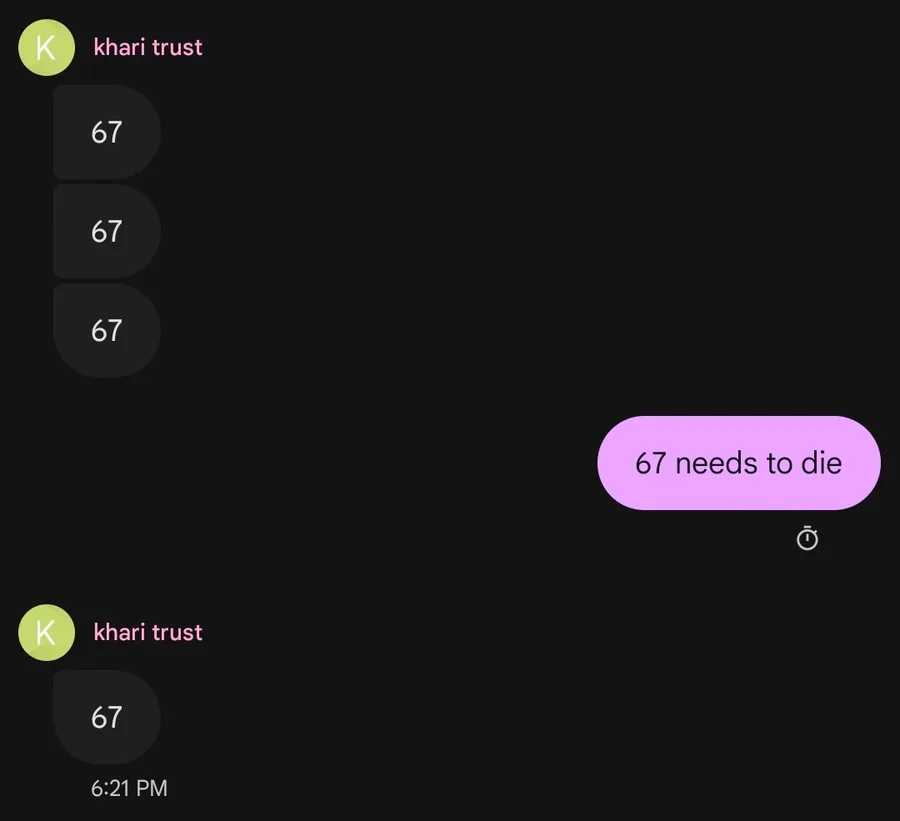
Task: Click the stopwatch icon below the purple bubble
Action: [807, 539]
